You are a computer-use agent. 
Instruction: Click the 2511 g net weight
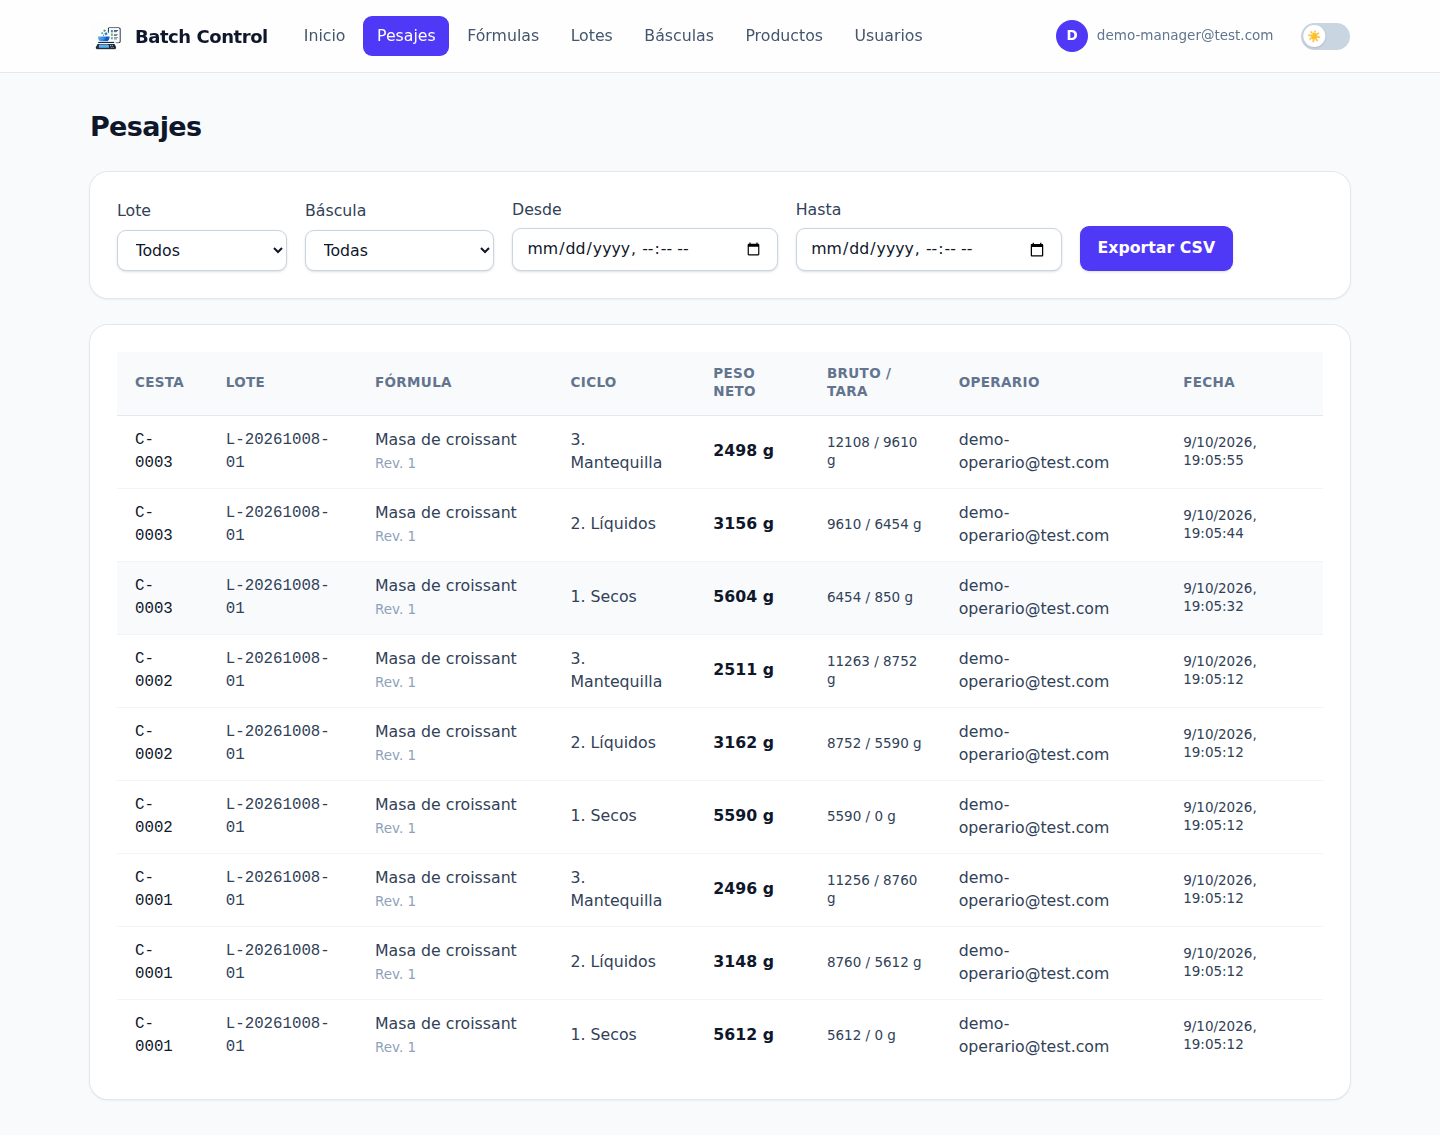(743, 670)
